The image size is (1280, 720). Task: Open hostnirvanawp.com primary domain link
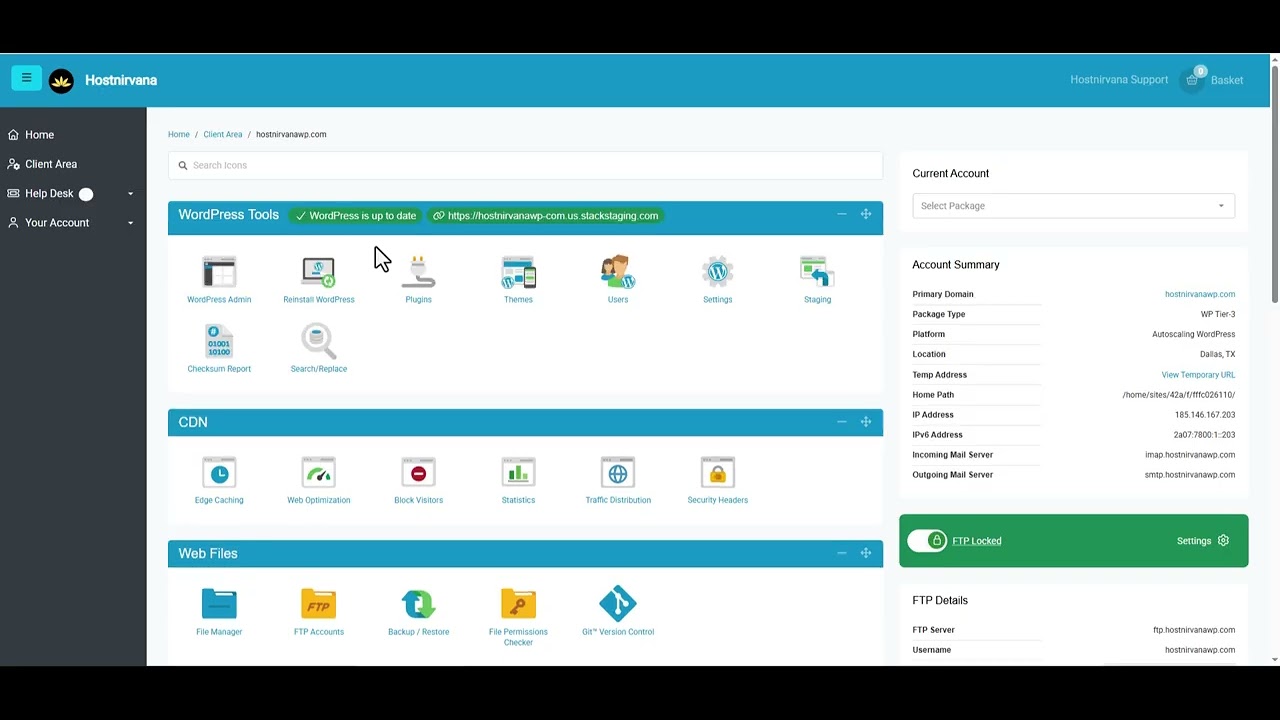pos(1200,294)
